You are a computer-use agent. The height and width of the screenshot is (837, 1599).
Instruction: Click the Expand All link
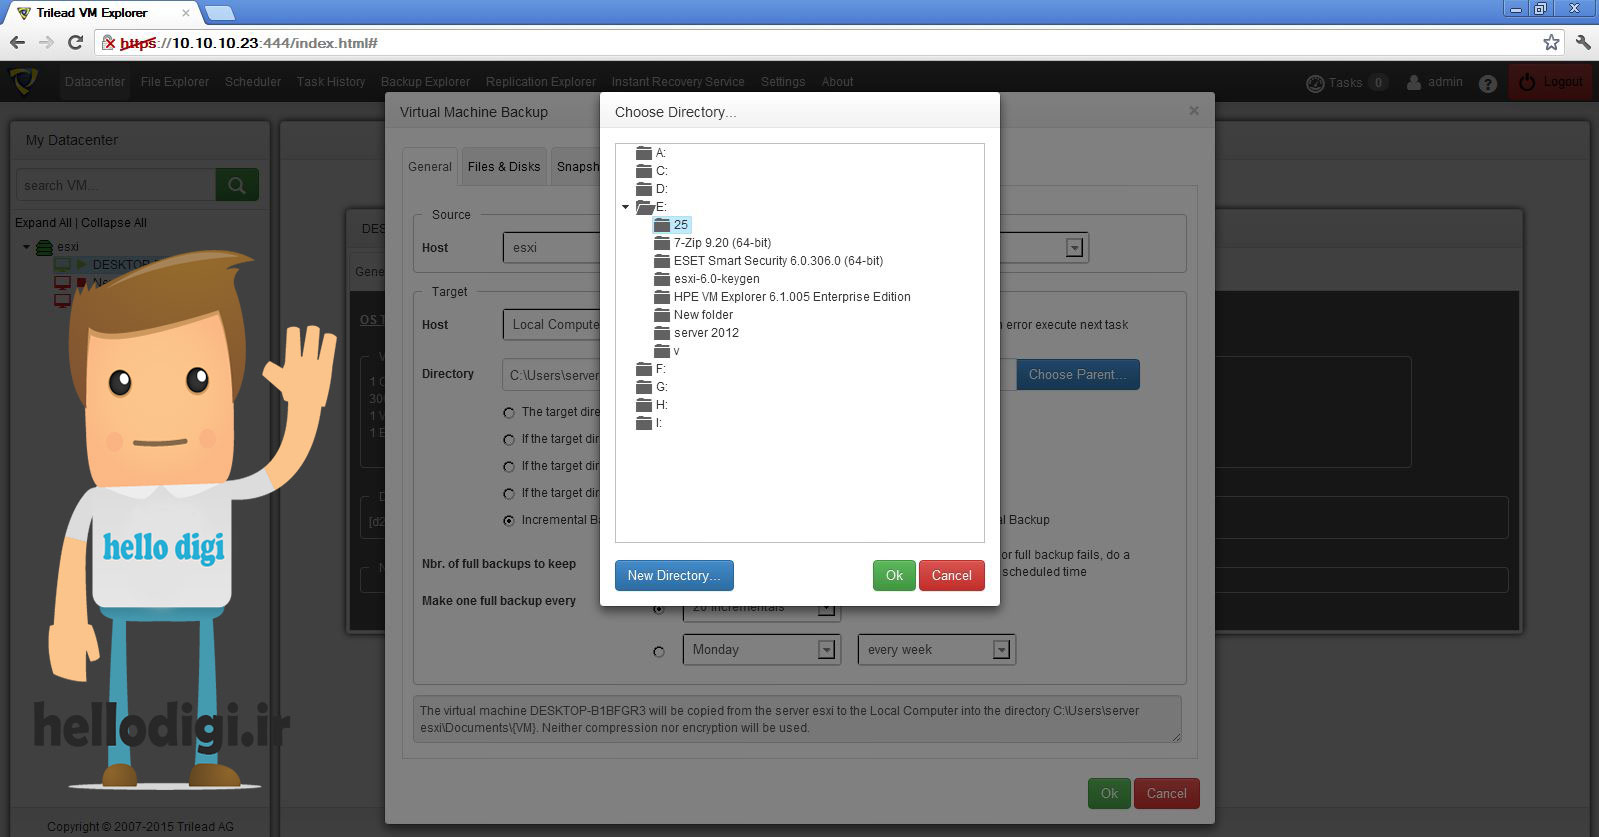(43, 223)
